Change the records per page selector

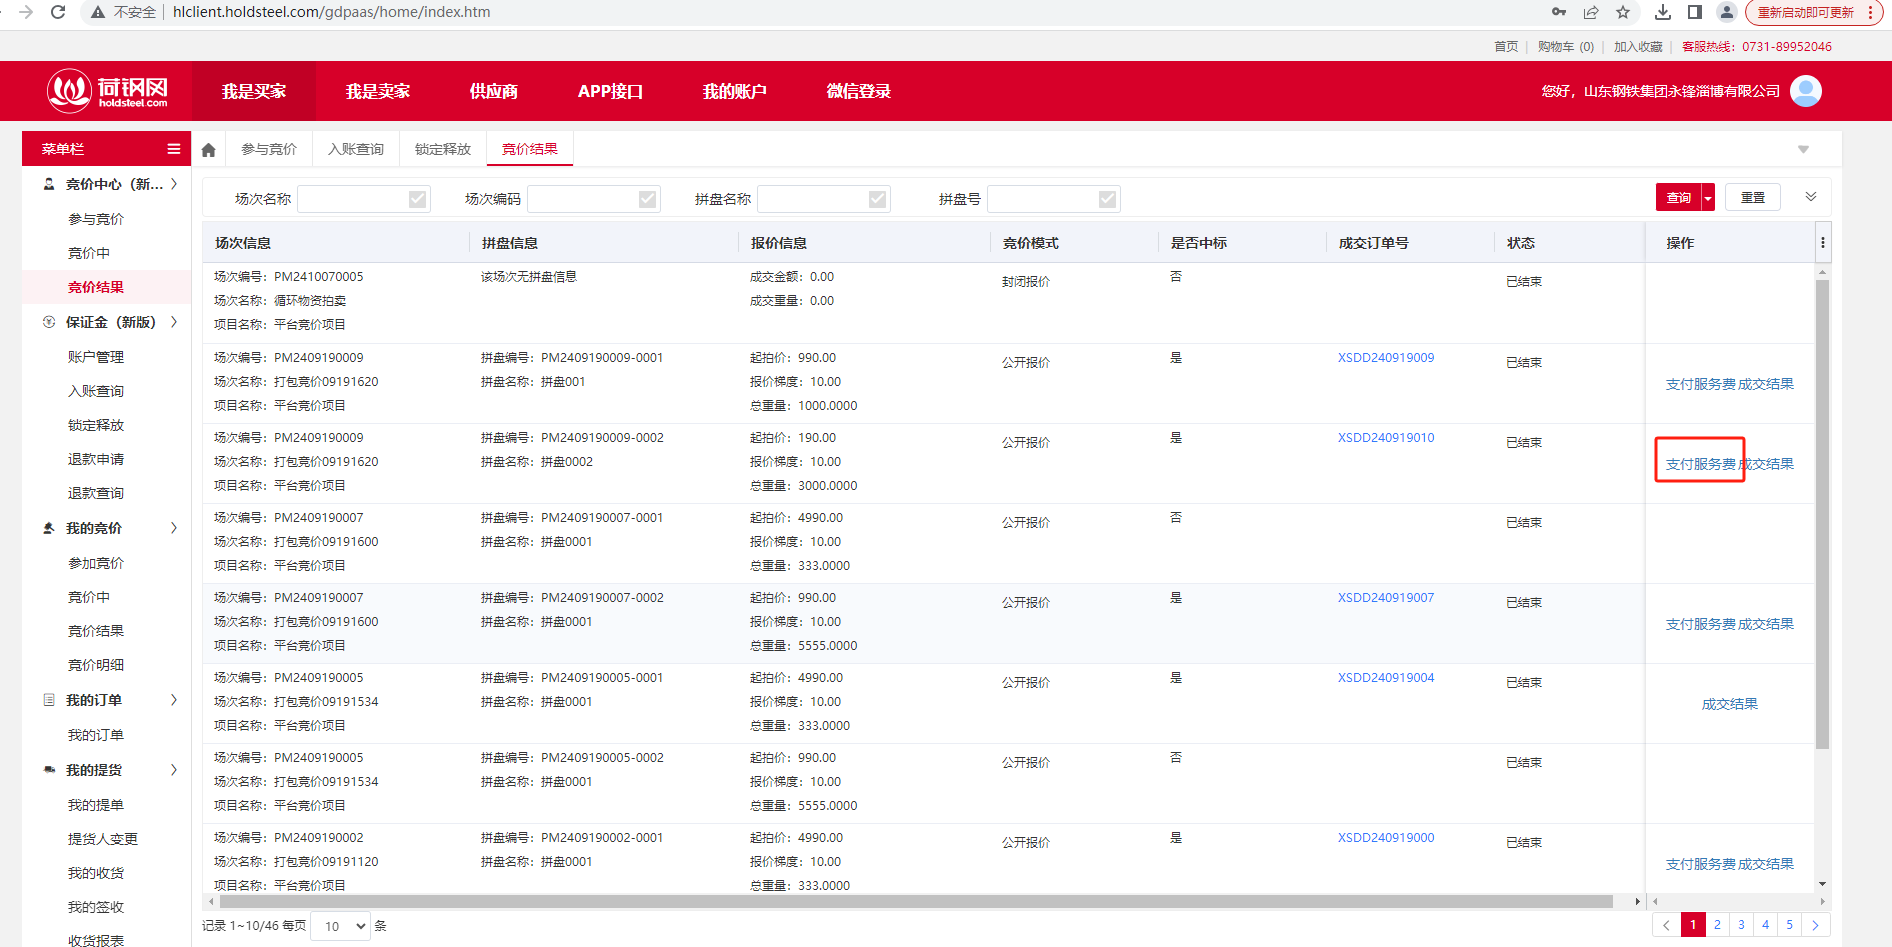(x=340, y=926)
